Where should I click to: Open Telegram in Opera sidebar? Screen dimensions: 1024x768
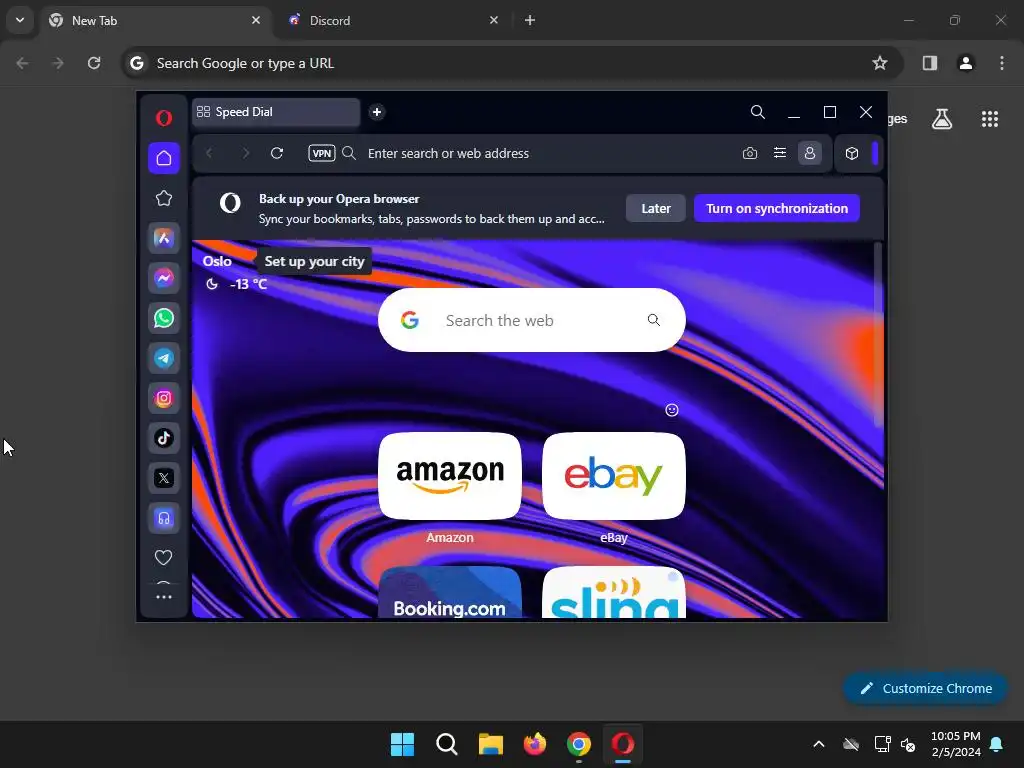(x=164, y=358)
